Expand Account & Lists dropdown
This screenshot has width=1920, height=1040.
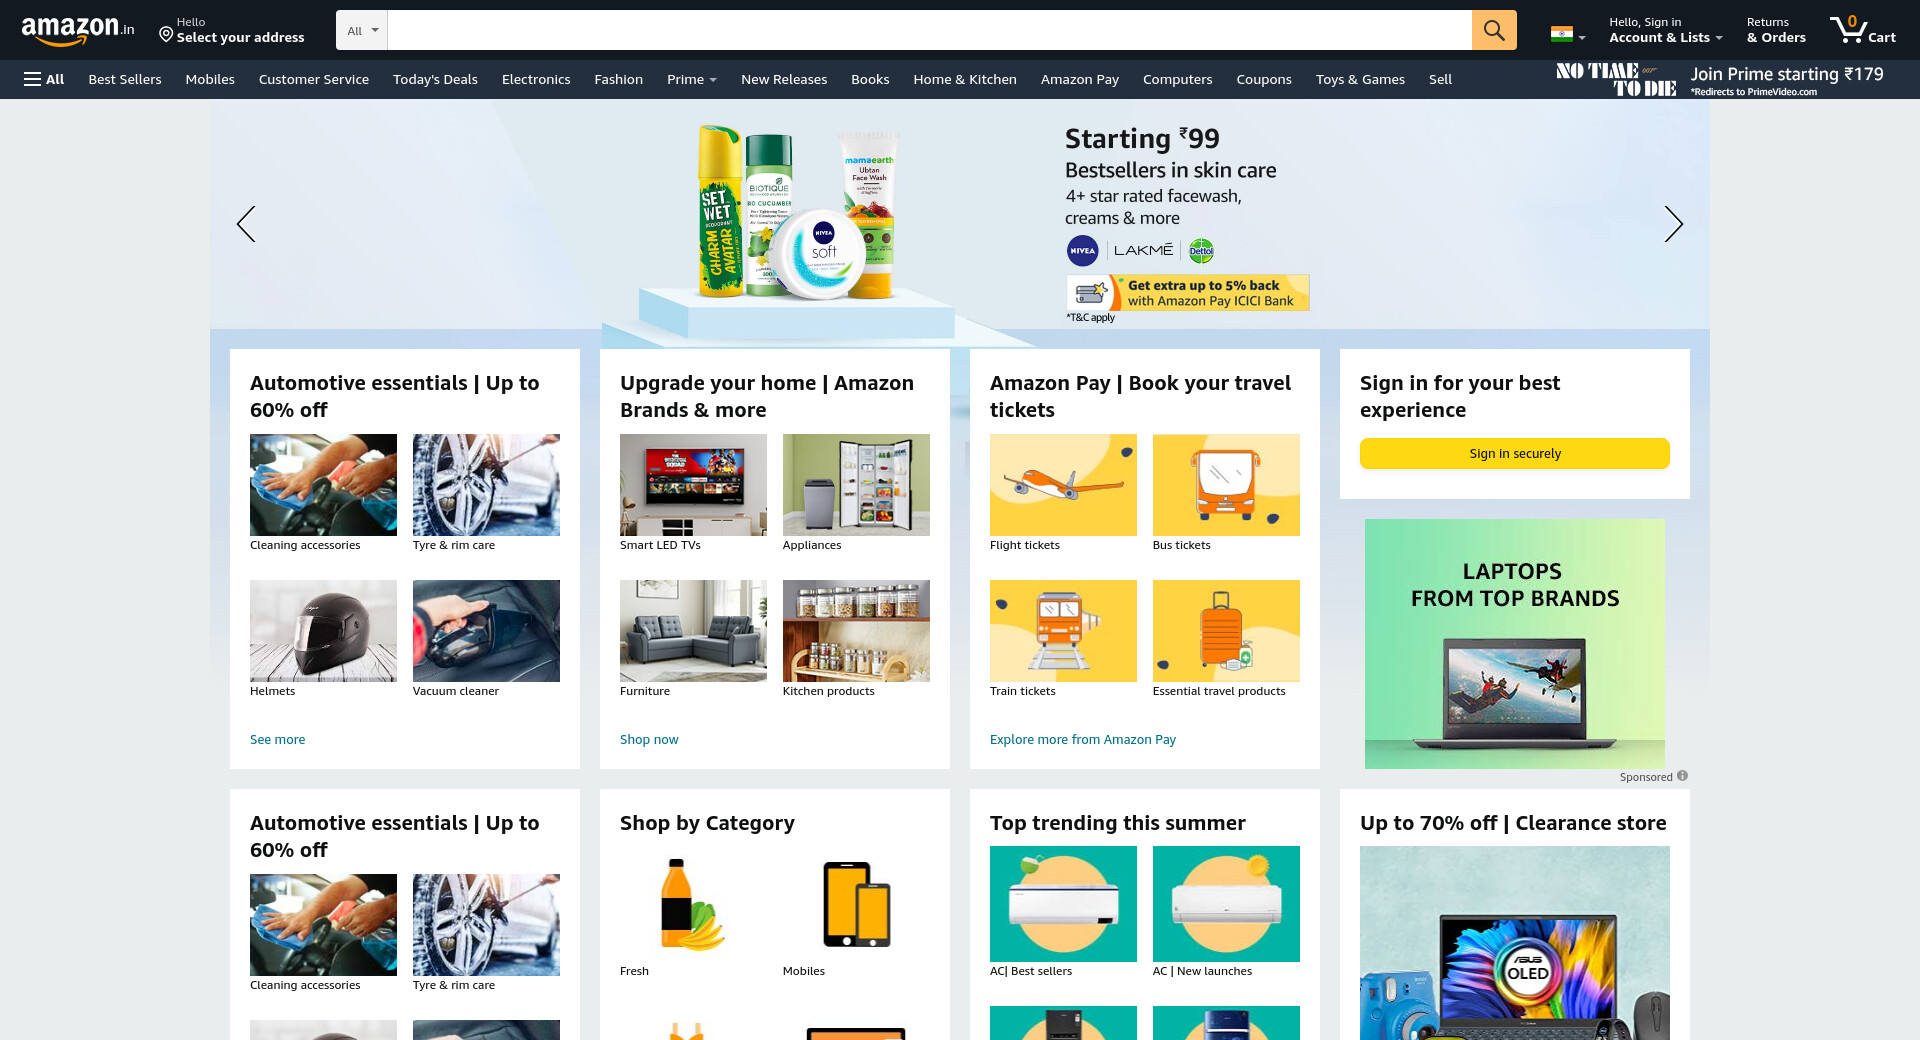[x=1665, y=30]
